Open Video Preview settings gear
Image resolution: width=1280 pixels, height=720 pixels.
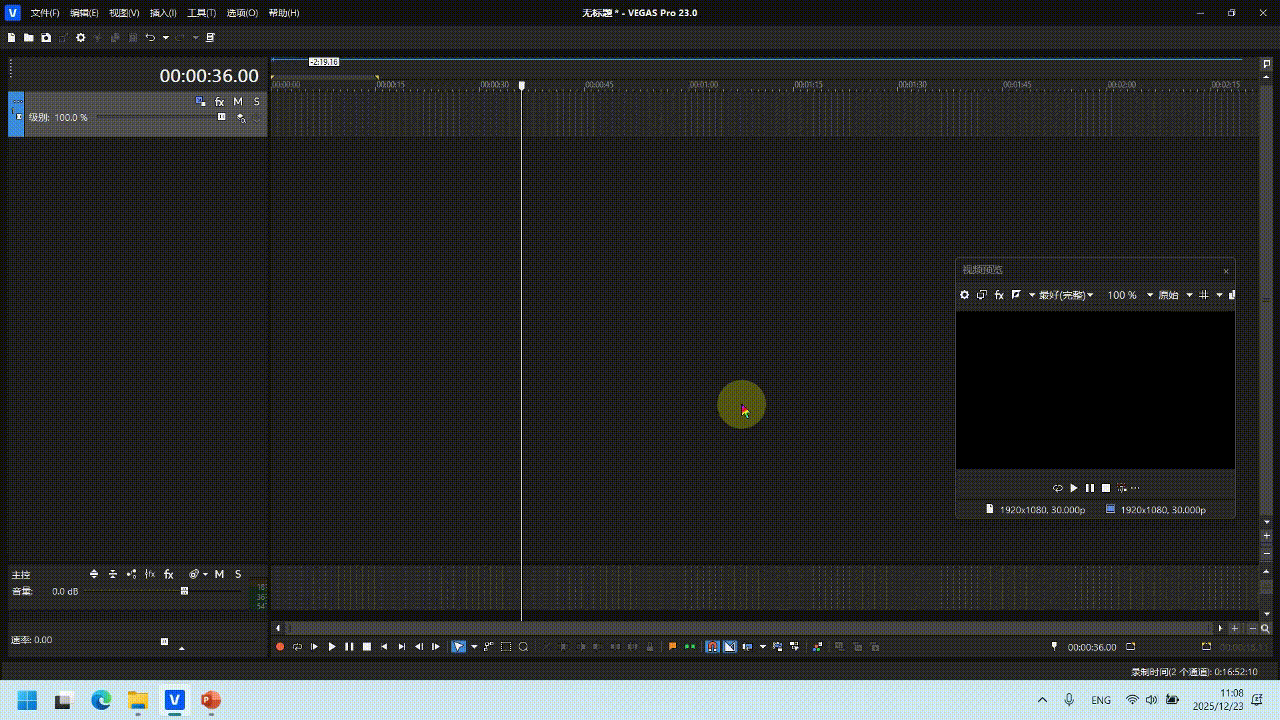pyautogui.click(x=963, y=294)
